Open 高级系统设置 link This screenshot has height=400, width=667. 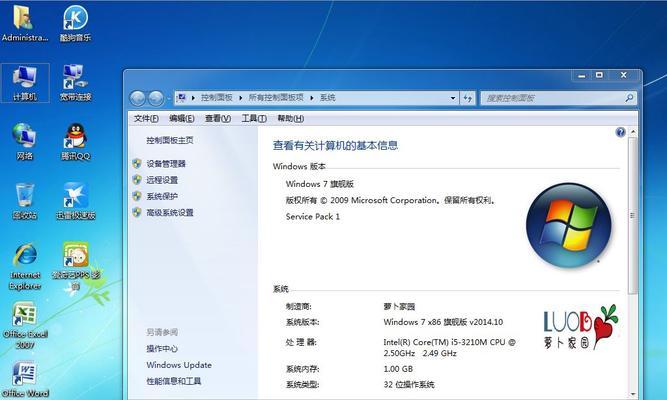point(170,212)
